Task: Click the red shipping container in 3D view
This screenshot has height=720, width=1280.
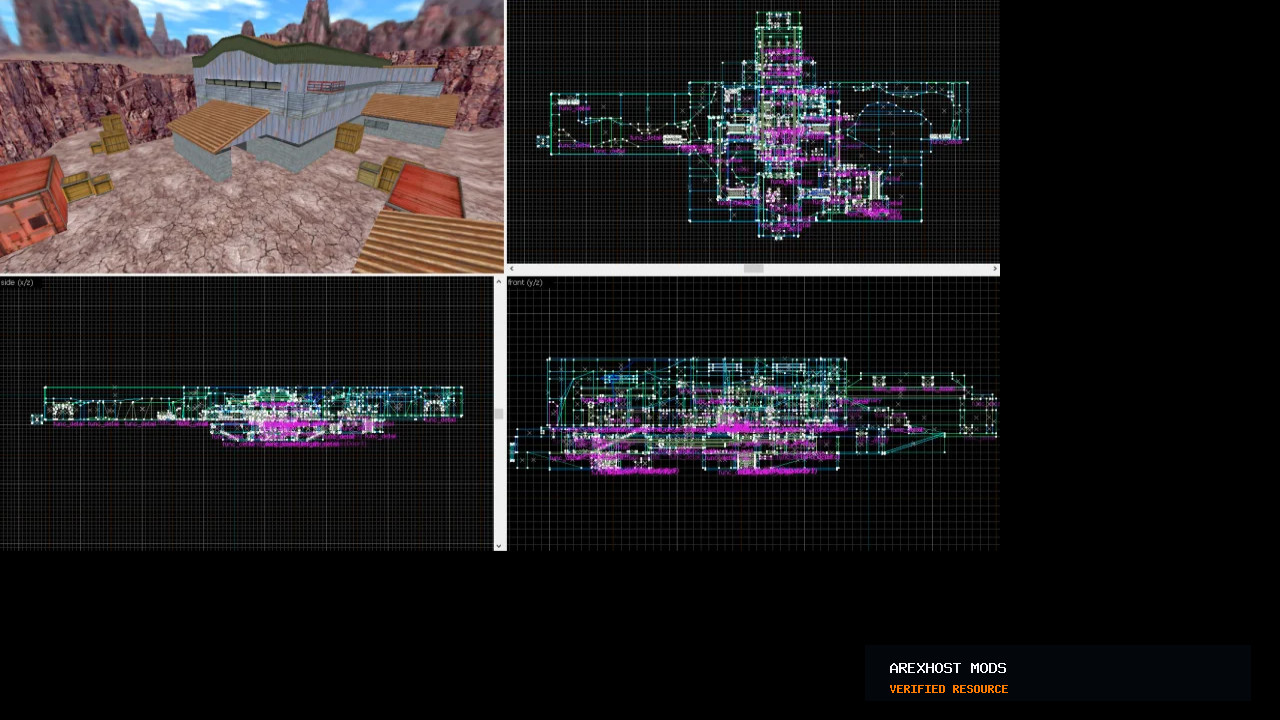Action: coord(33,205)
